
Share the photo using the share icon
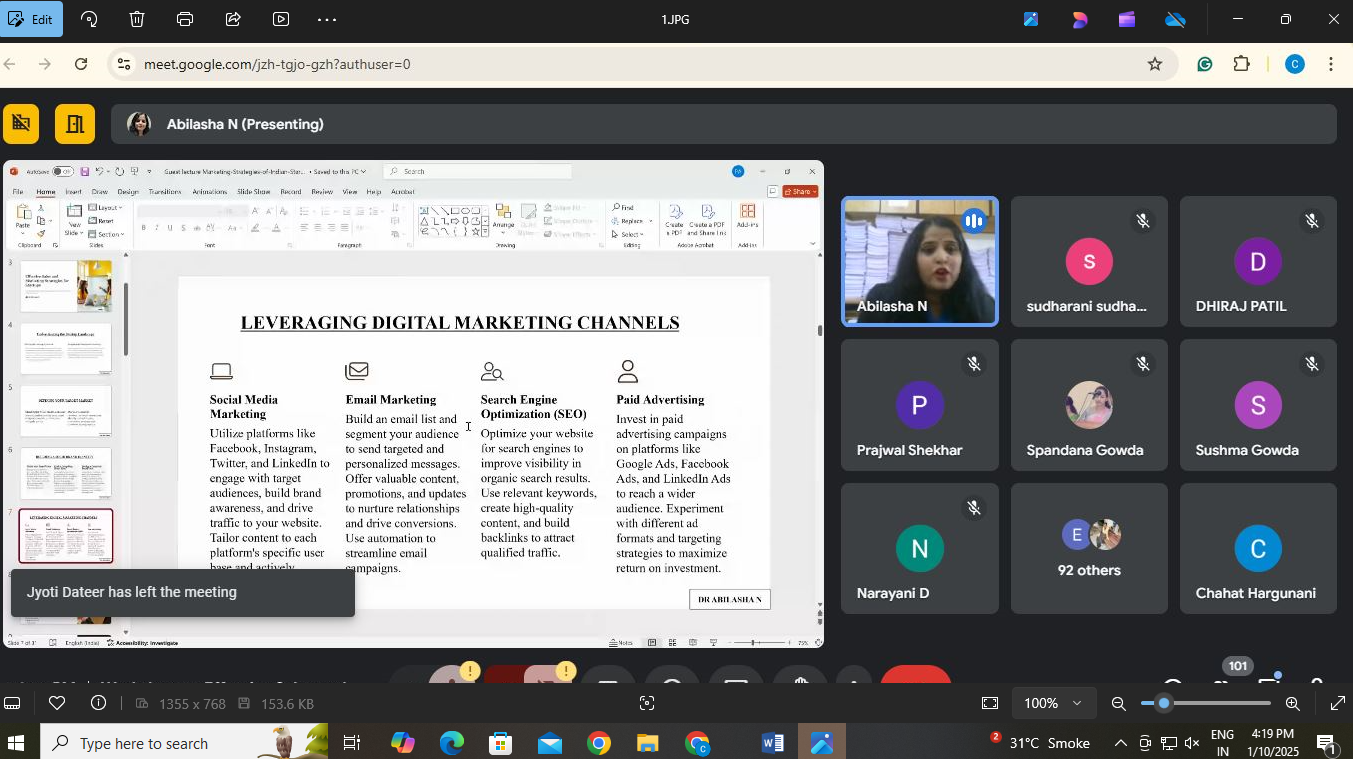pyautogui.click(x=233, y=19)
